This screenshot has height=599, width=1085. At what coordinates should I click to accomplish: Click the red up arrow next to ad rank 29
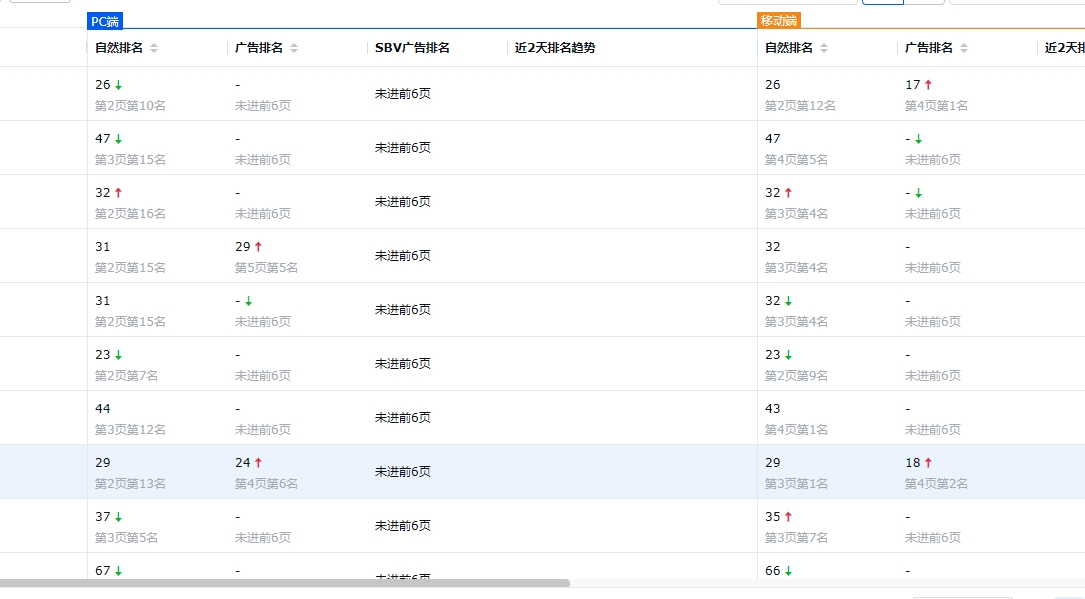pyautogui.click(x=256, y=246)
